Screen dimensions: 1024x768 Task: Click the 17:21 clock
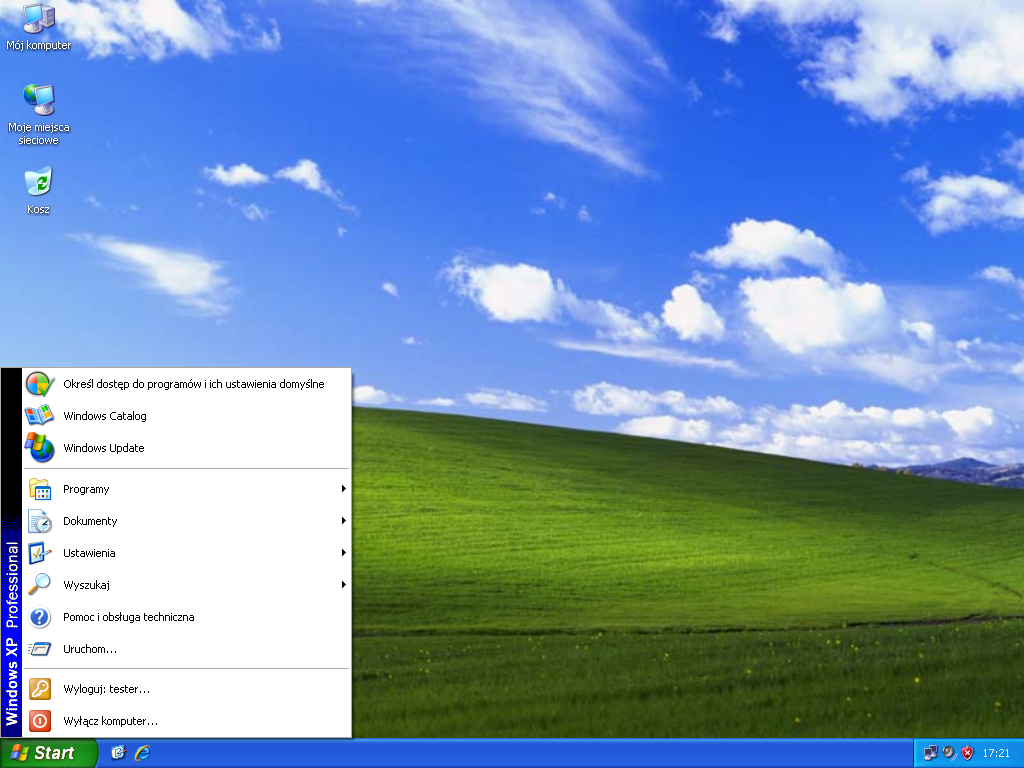click(x=996, y=753)
